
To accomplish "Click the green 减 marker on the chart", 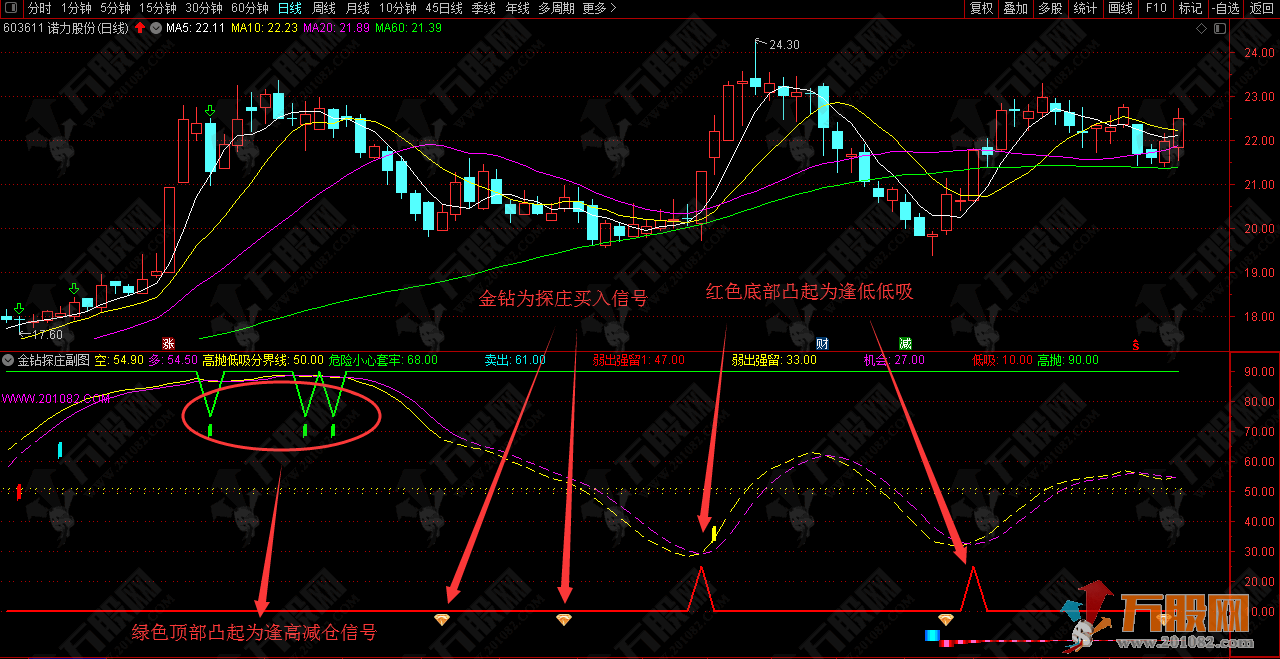I will pyautogui.click(x=905, y=342).
